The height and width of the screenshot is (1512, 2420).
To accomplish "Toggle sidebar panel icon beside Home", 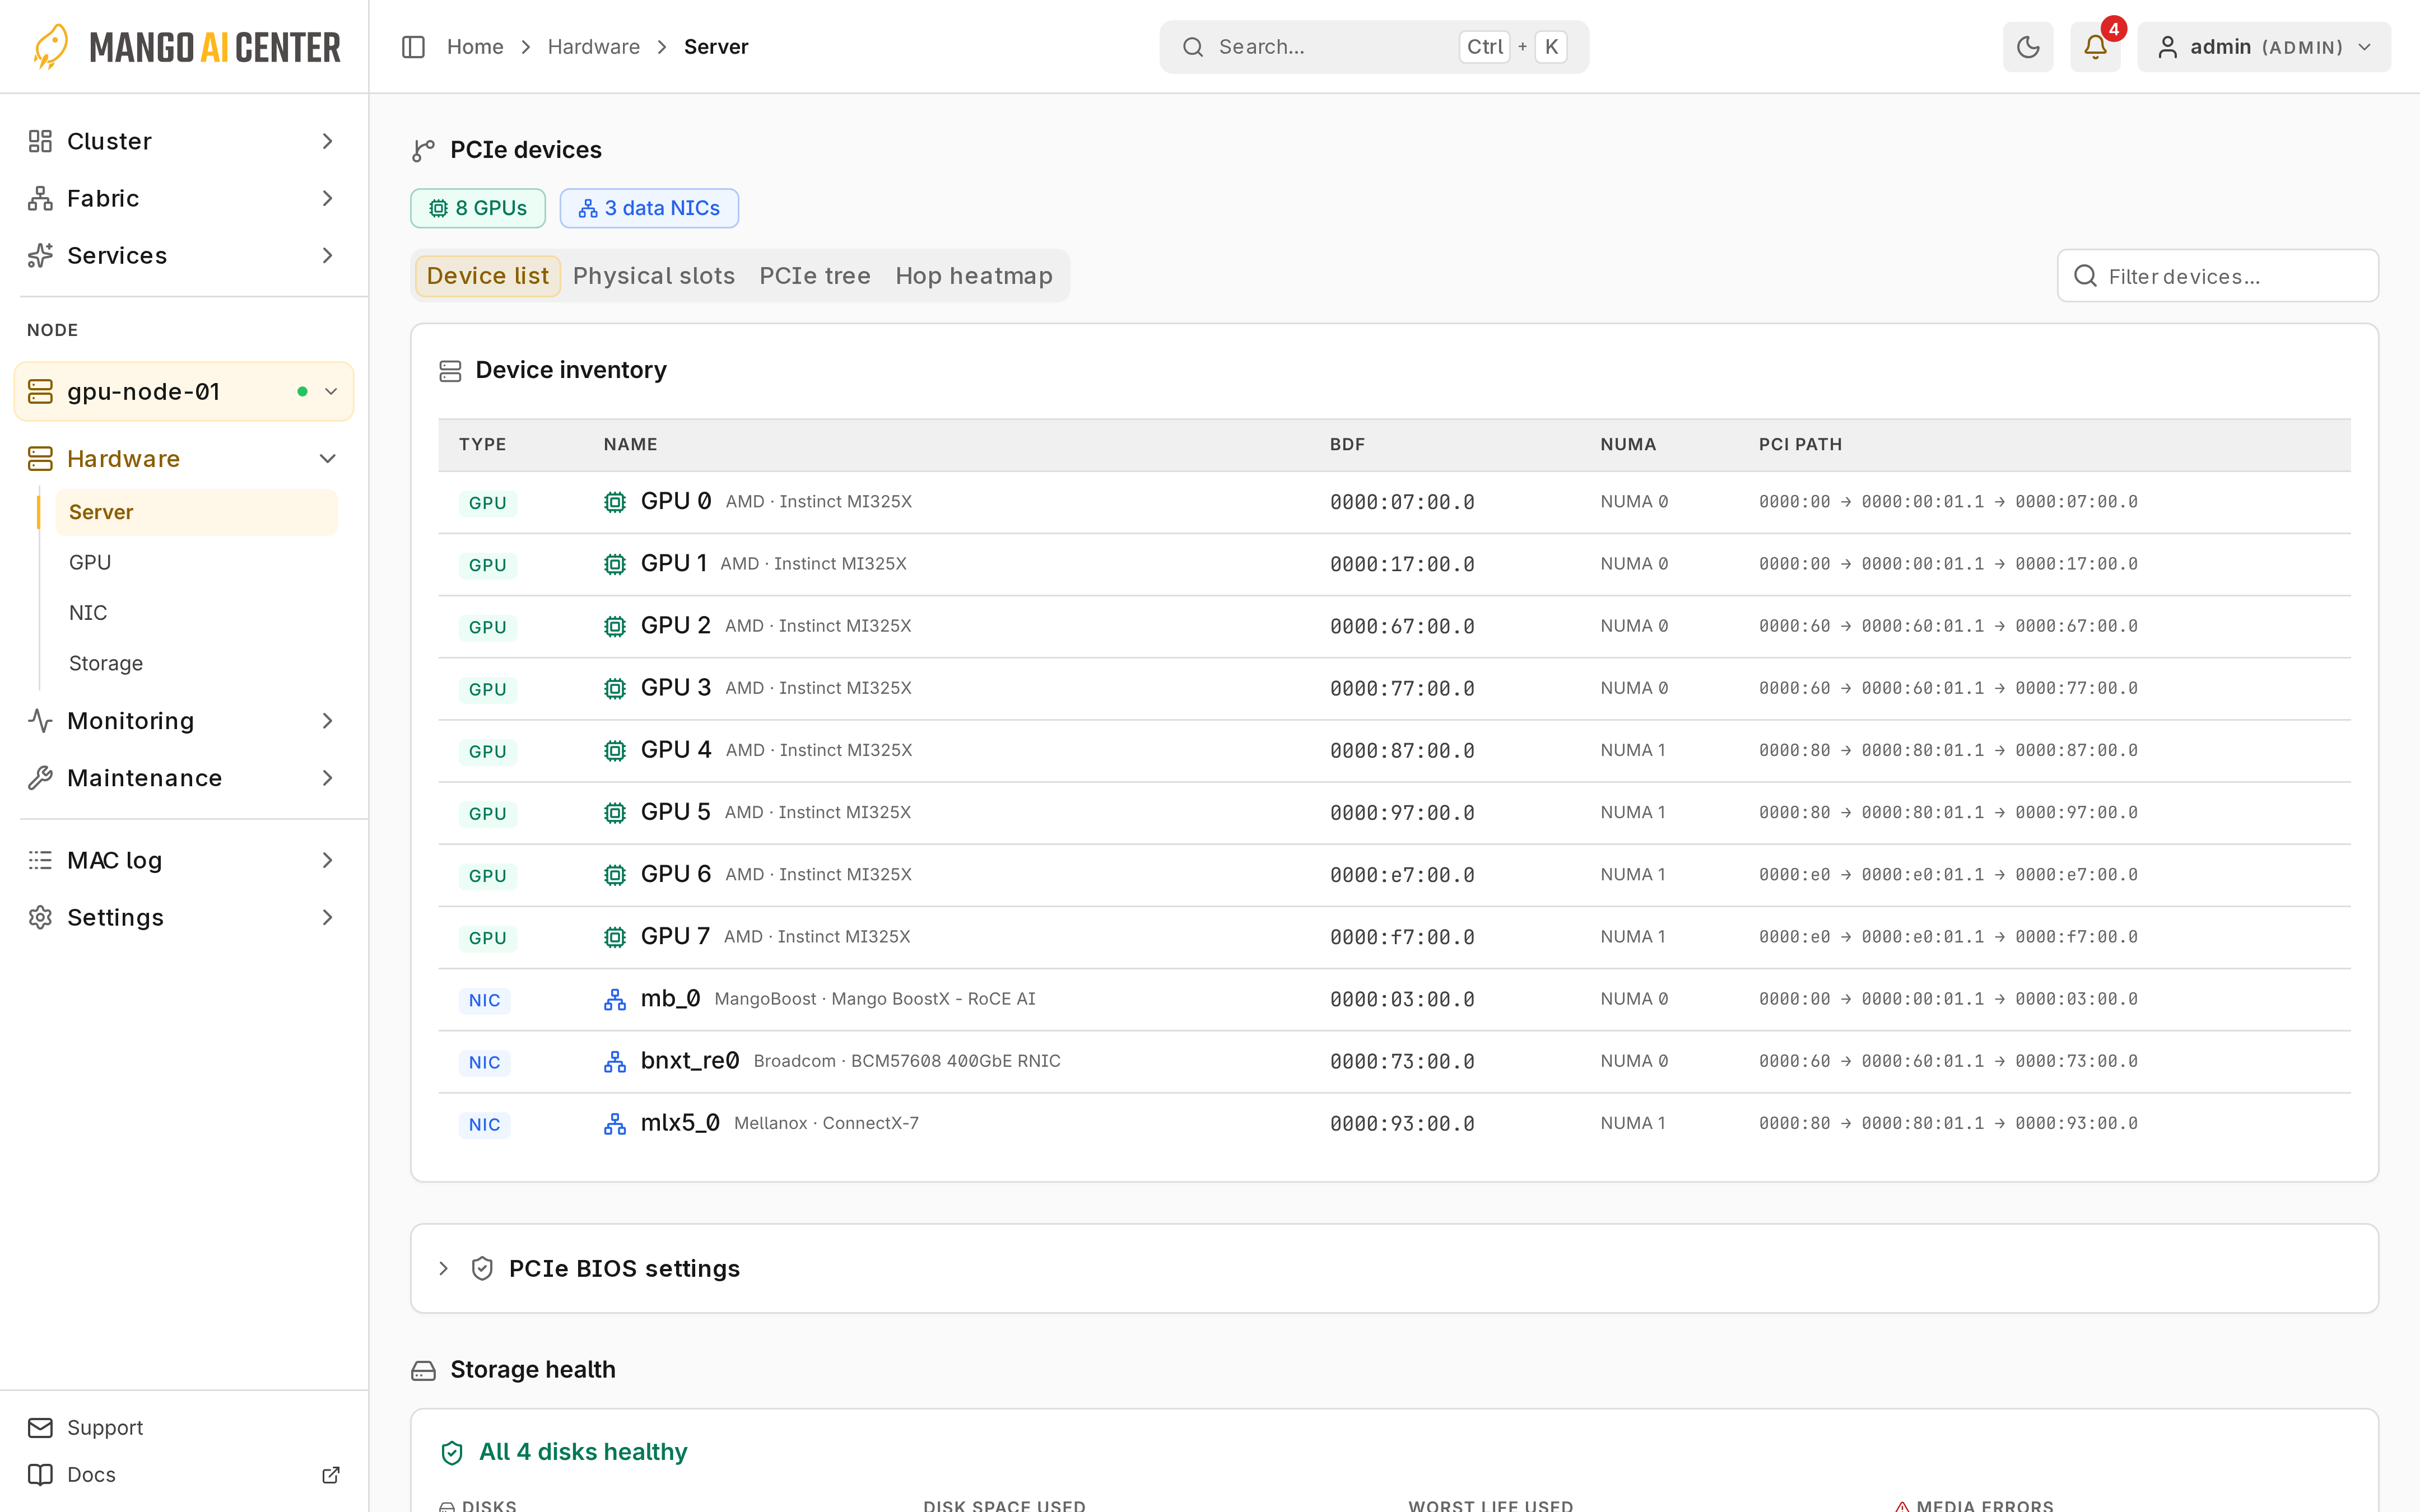I will 413,47.
